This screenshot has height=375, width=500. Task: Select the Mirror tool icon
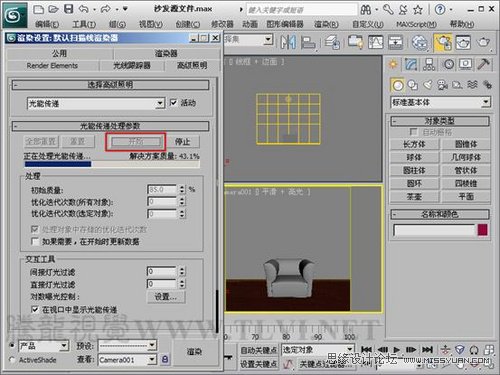[x=288, y=42]
